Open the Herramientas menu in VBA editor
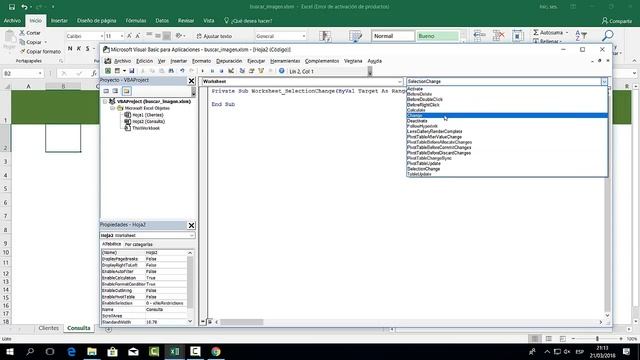The image size is (640, 360). (x=285, y=61)
